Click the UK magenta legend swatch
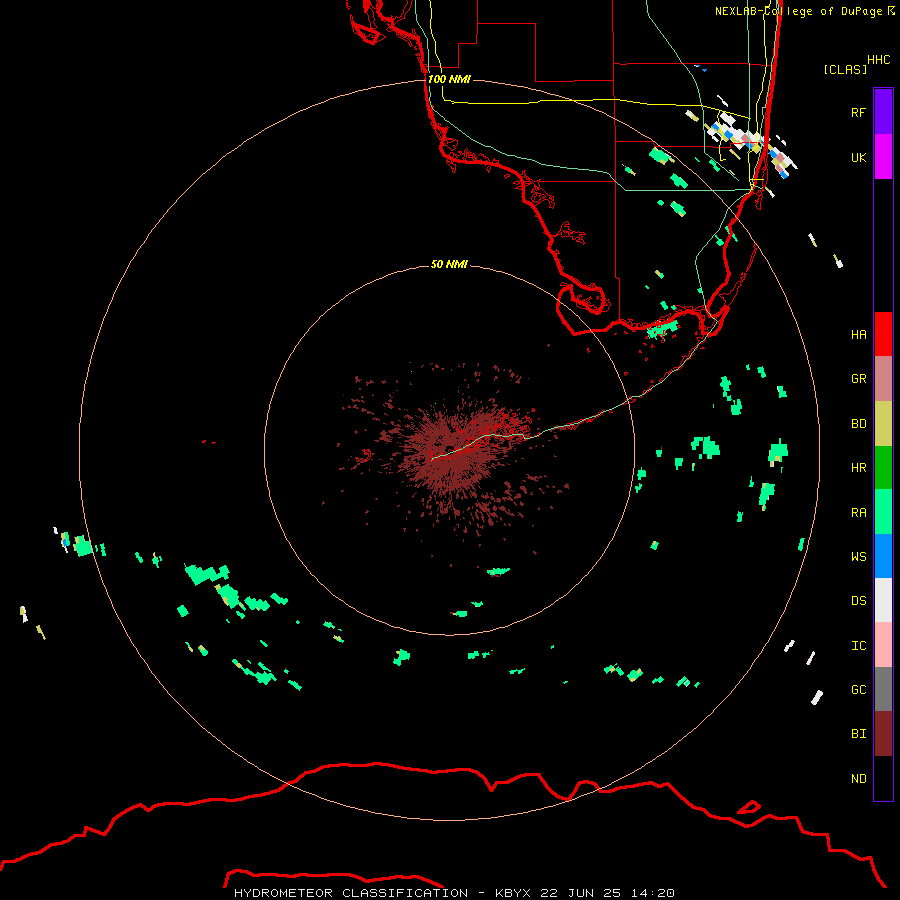 coord(883,157)
